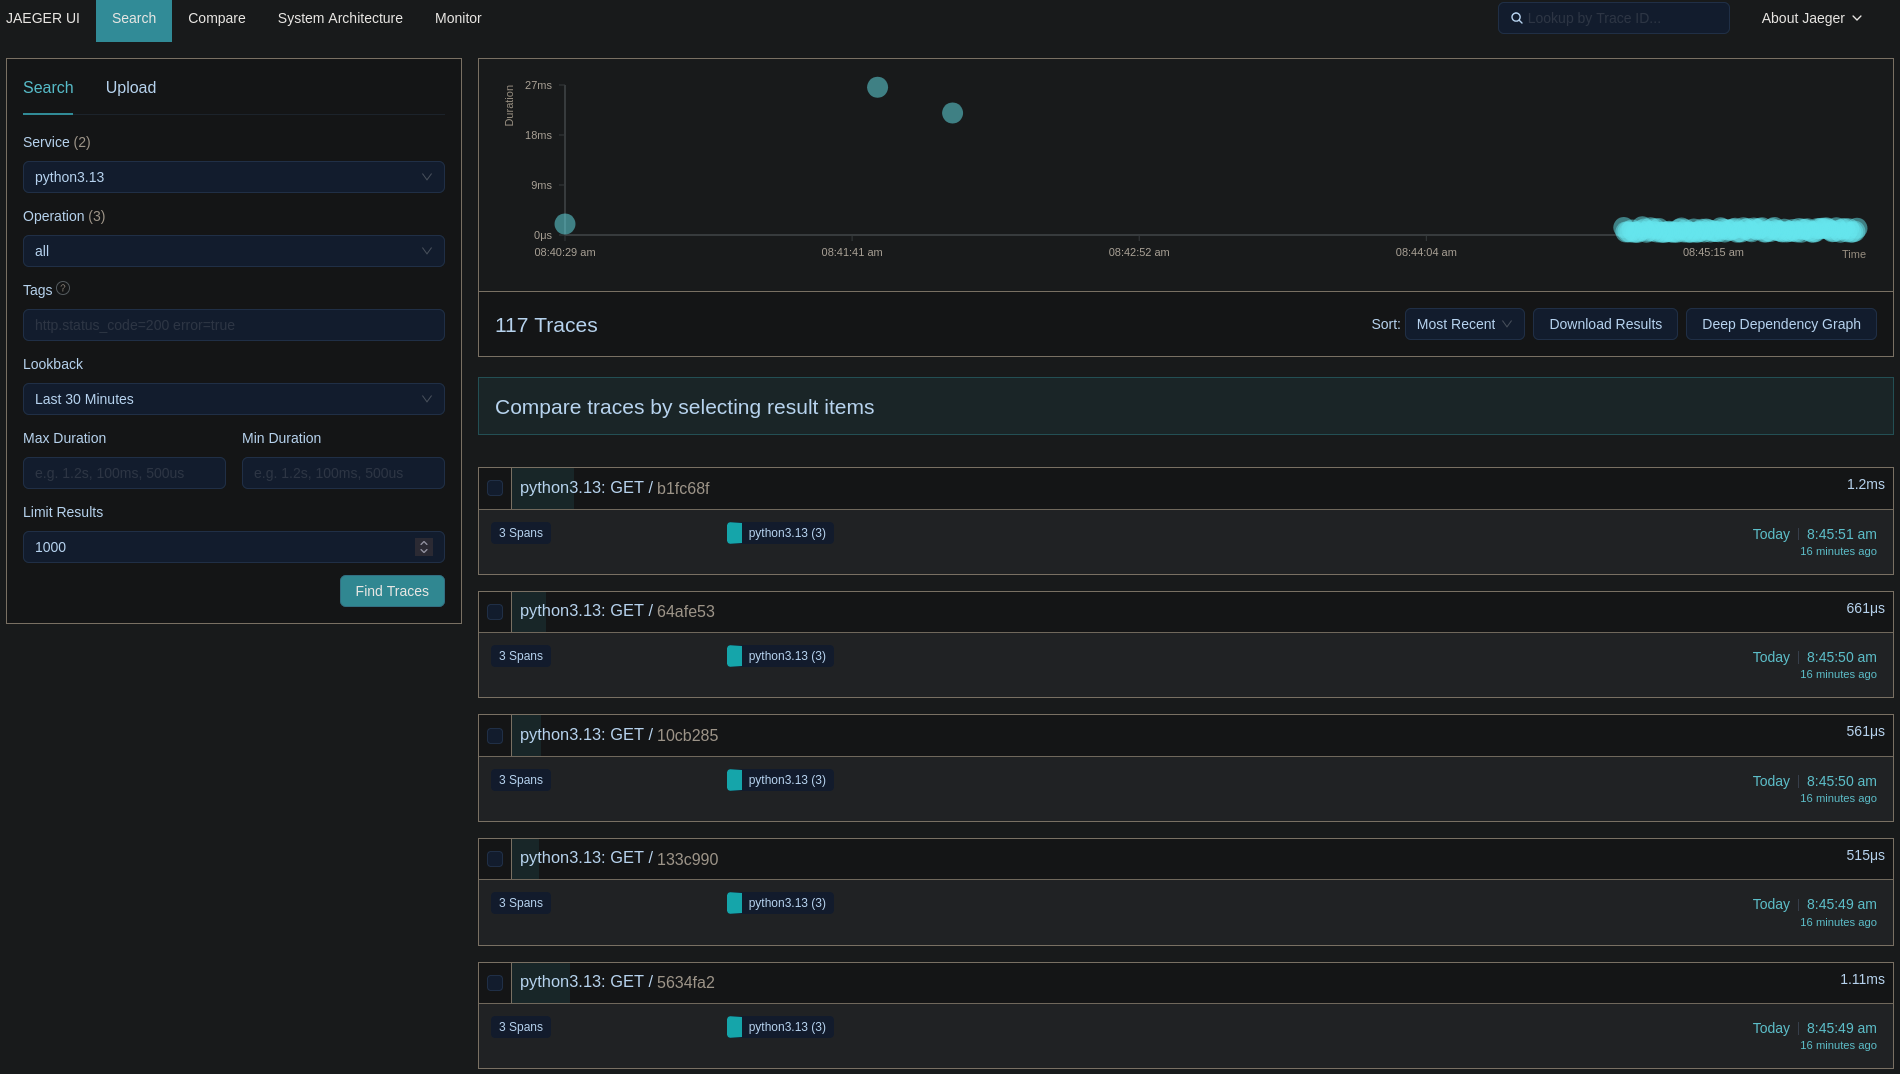Open the About Jaeger menu
Image resolution: width=1900 pixels, height=1074 pixels.
[1811, 18]
